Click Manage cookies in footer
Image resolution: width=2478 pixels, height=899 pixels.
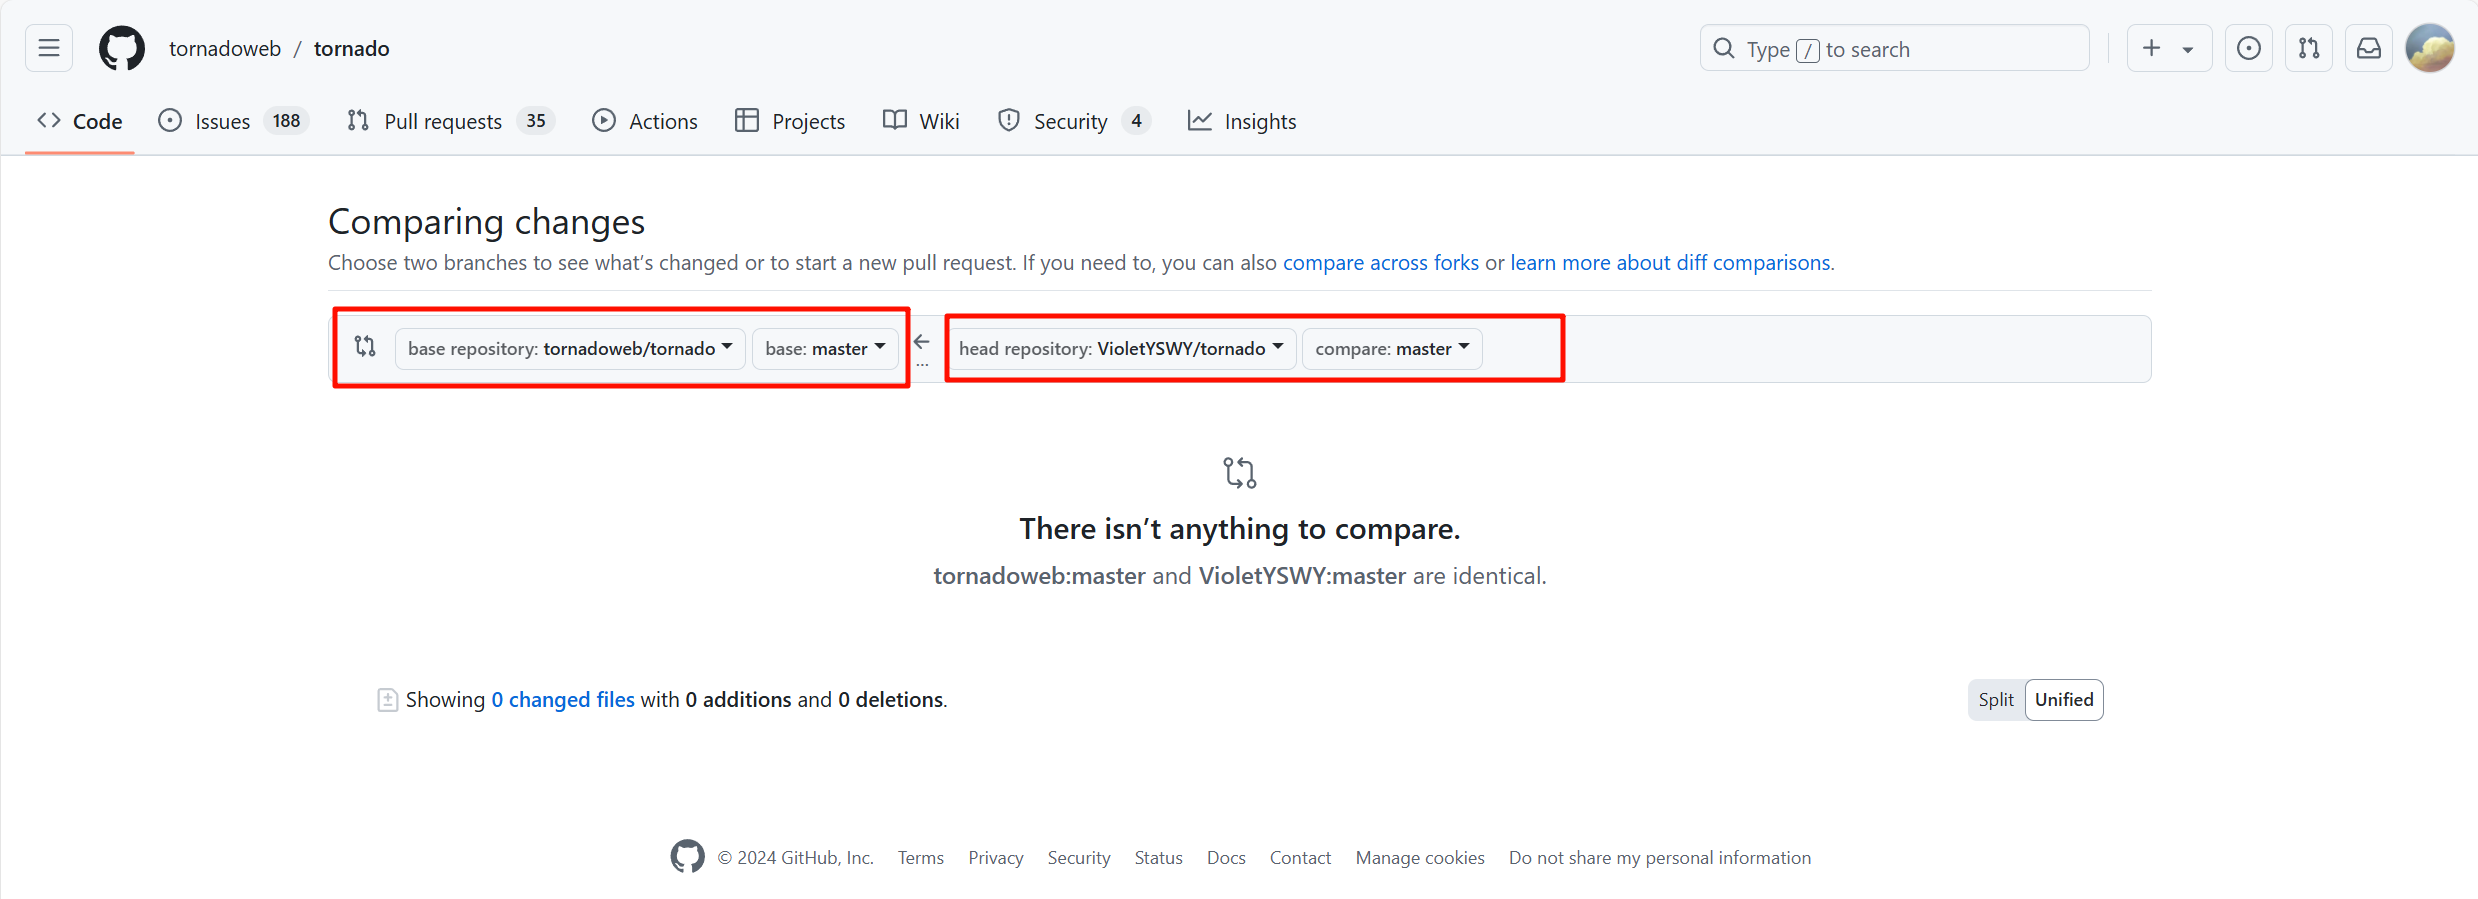pos(1420,858)
